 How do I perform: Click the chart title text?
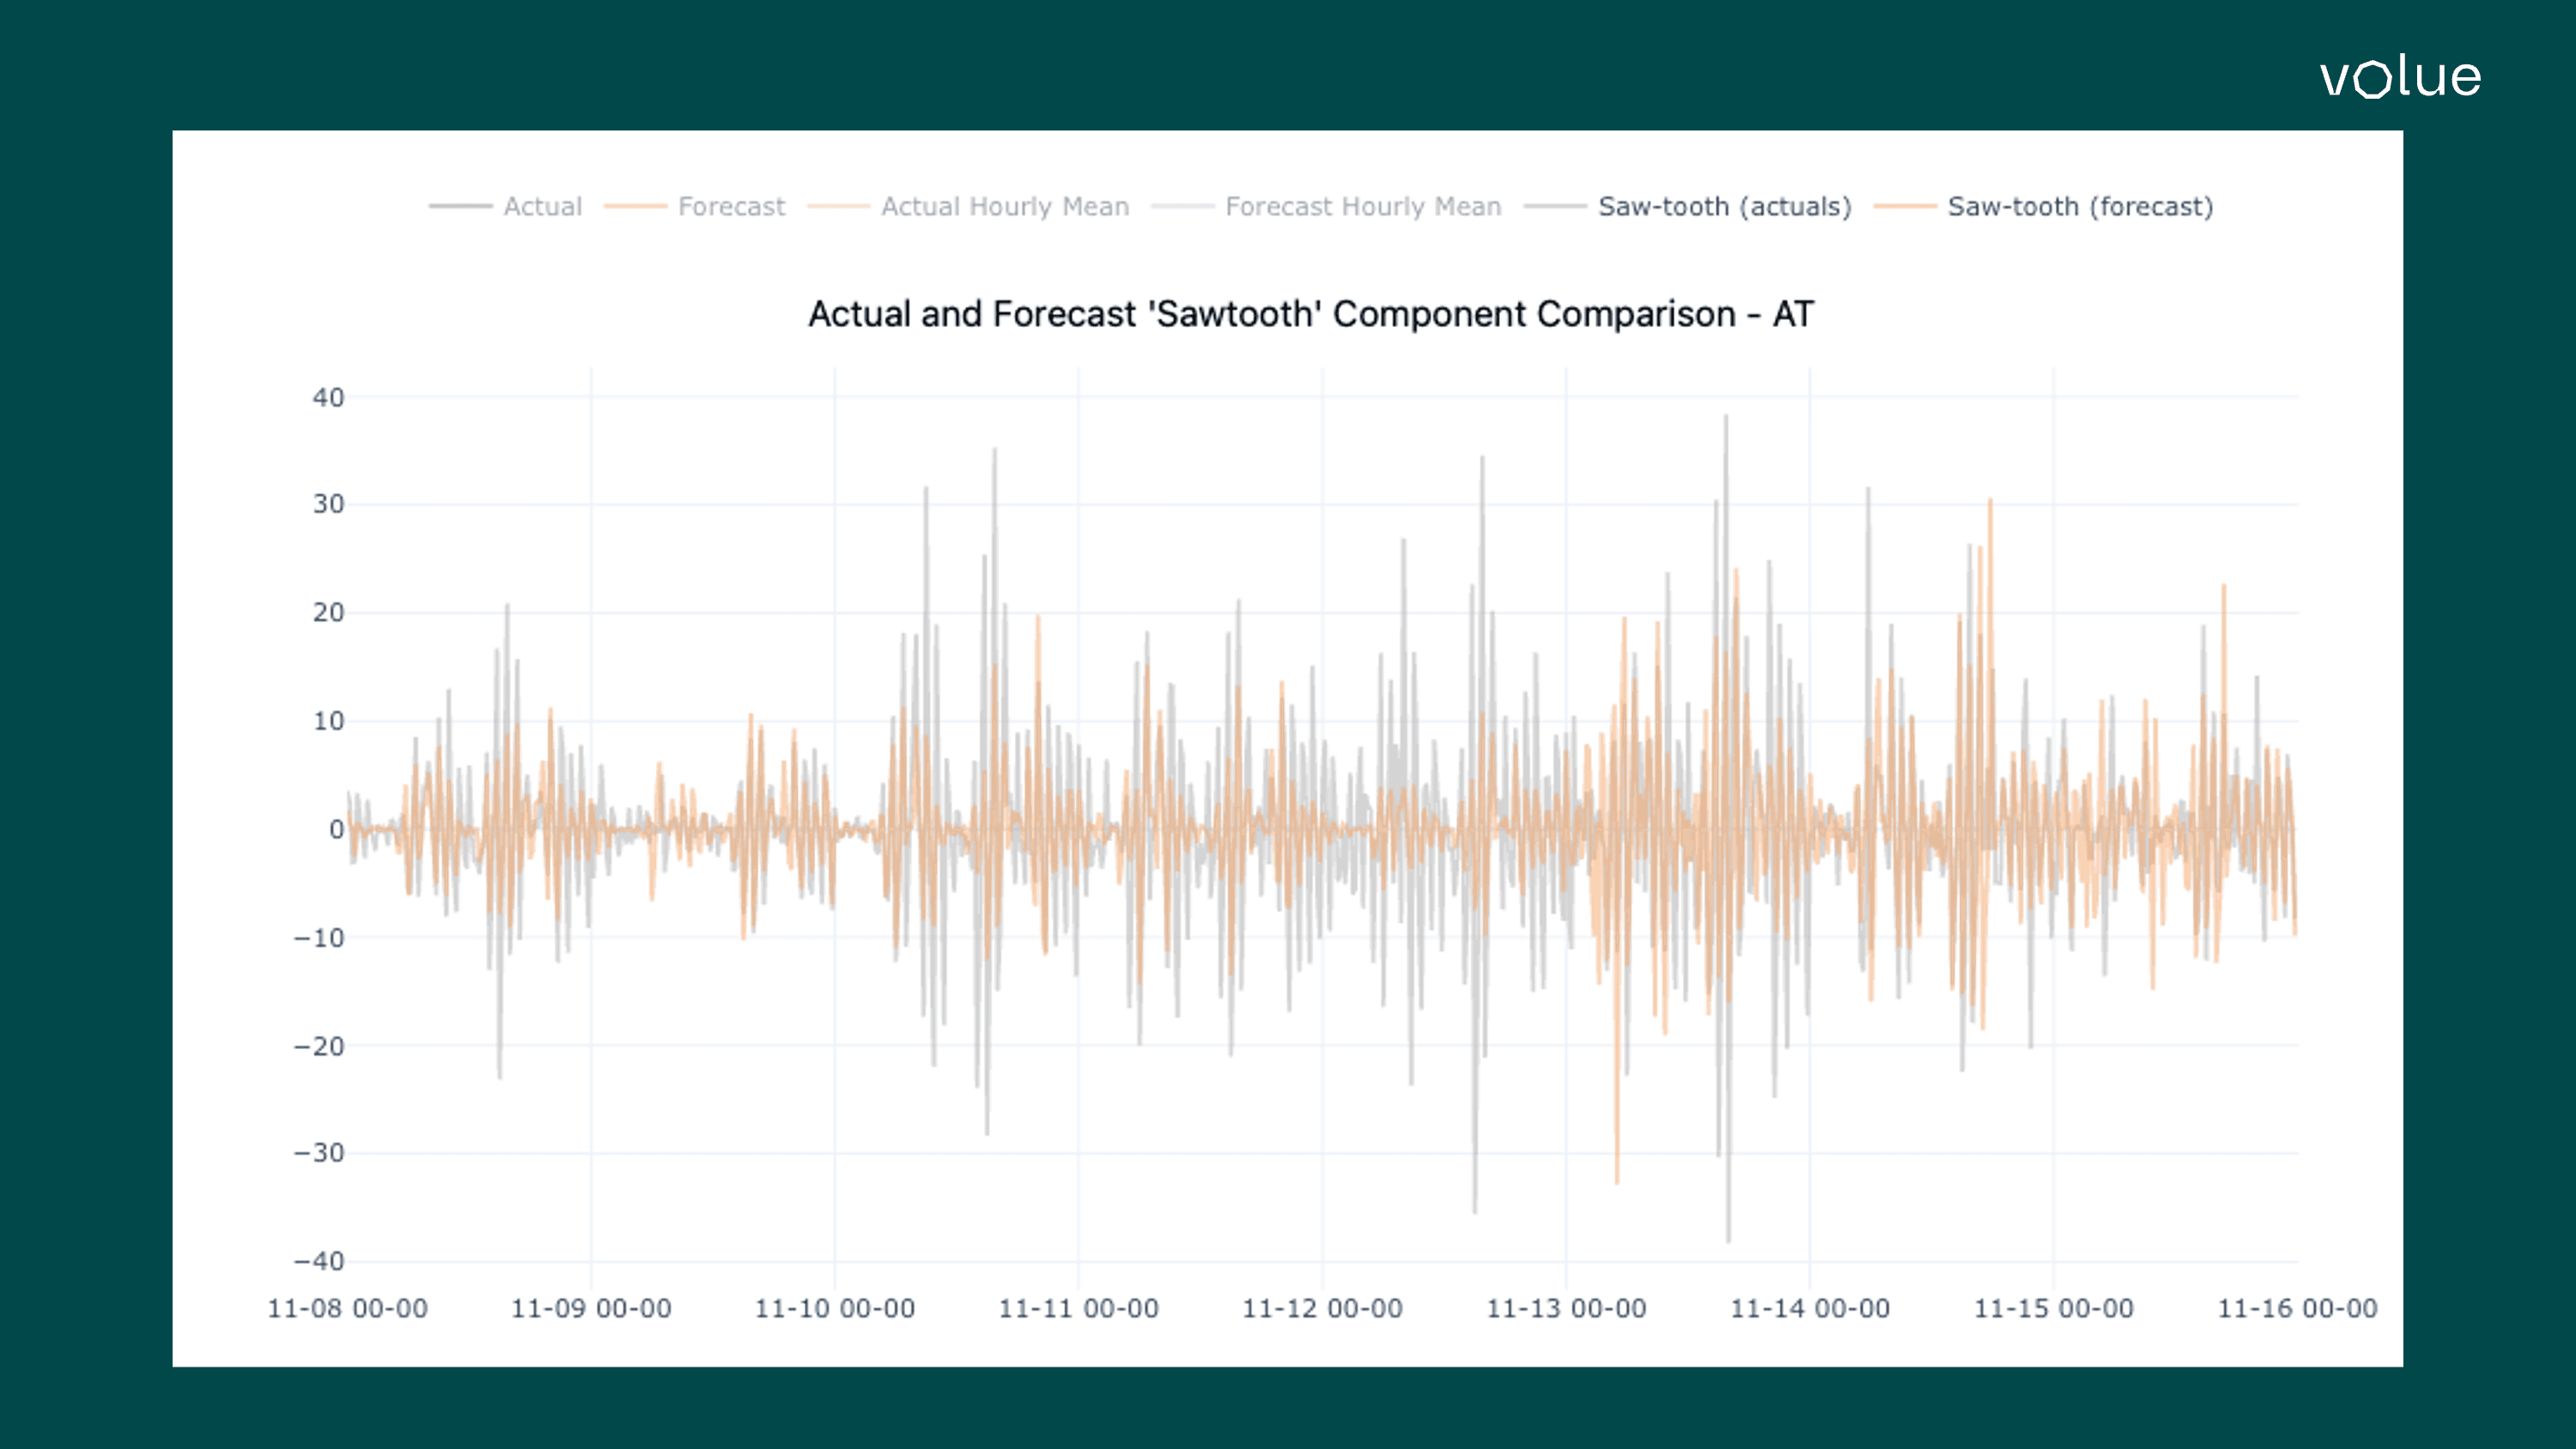tap(1310, 314)
